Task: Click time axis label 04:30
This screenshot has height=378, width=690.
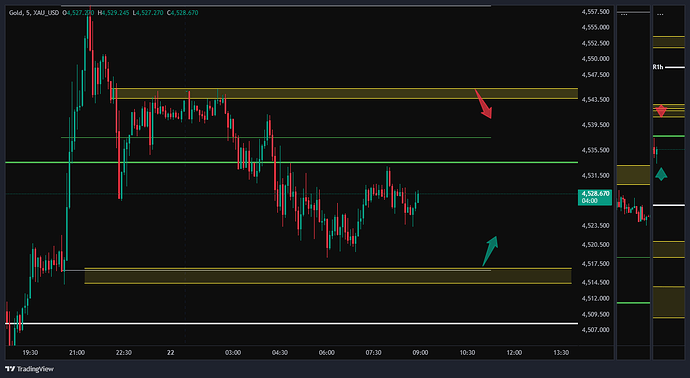Action: click(x=280, y=352)
